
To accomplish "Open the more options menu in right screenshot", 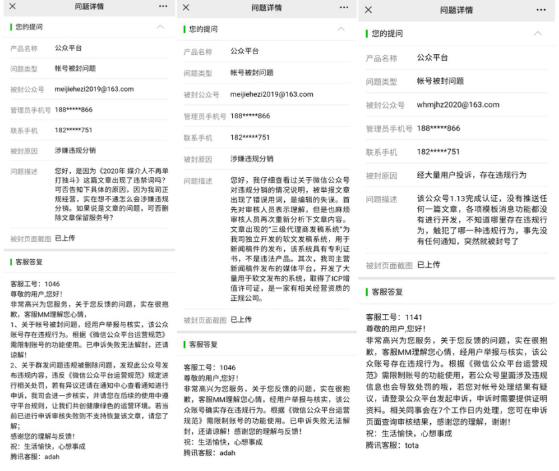I will [541, 10].
